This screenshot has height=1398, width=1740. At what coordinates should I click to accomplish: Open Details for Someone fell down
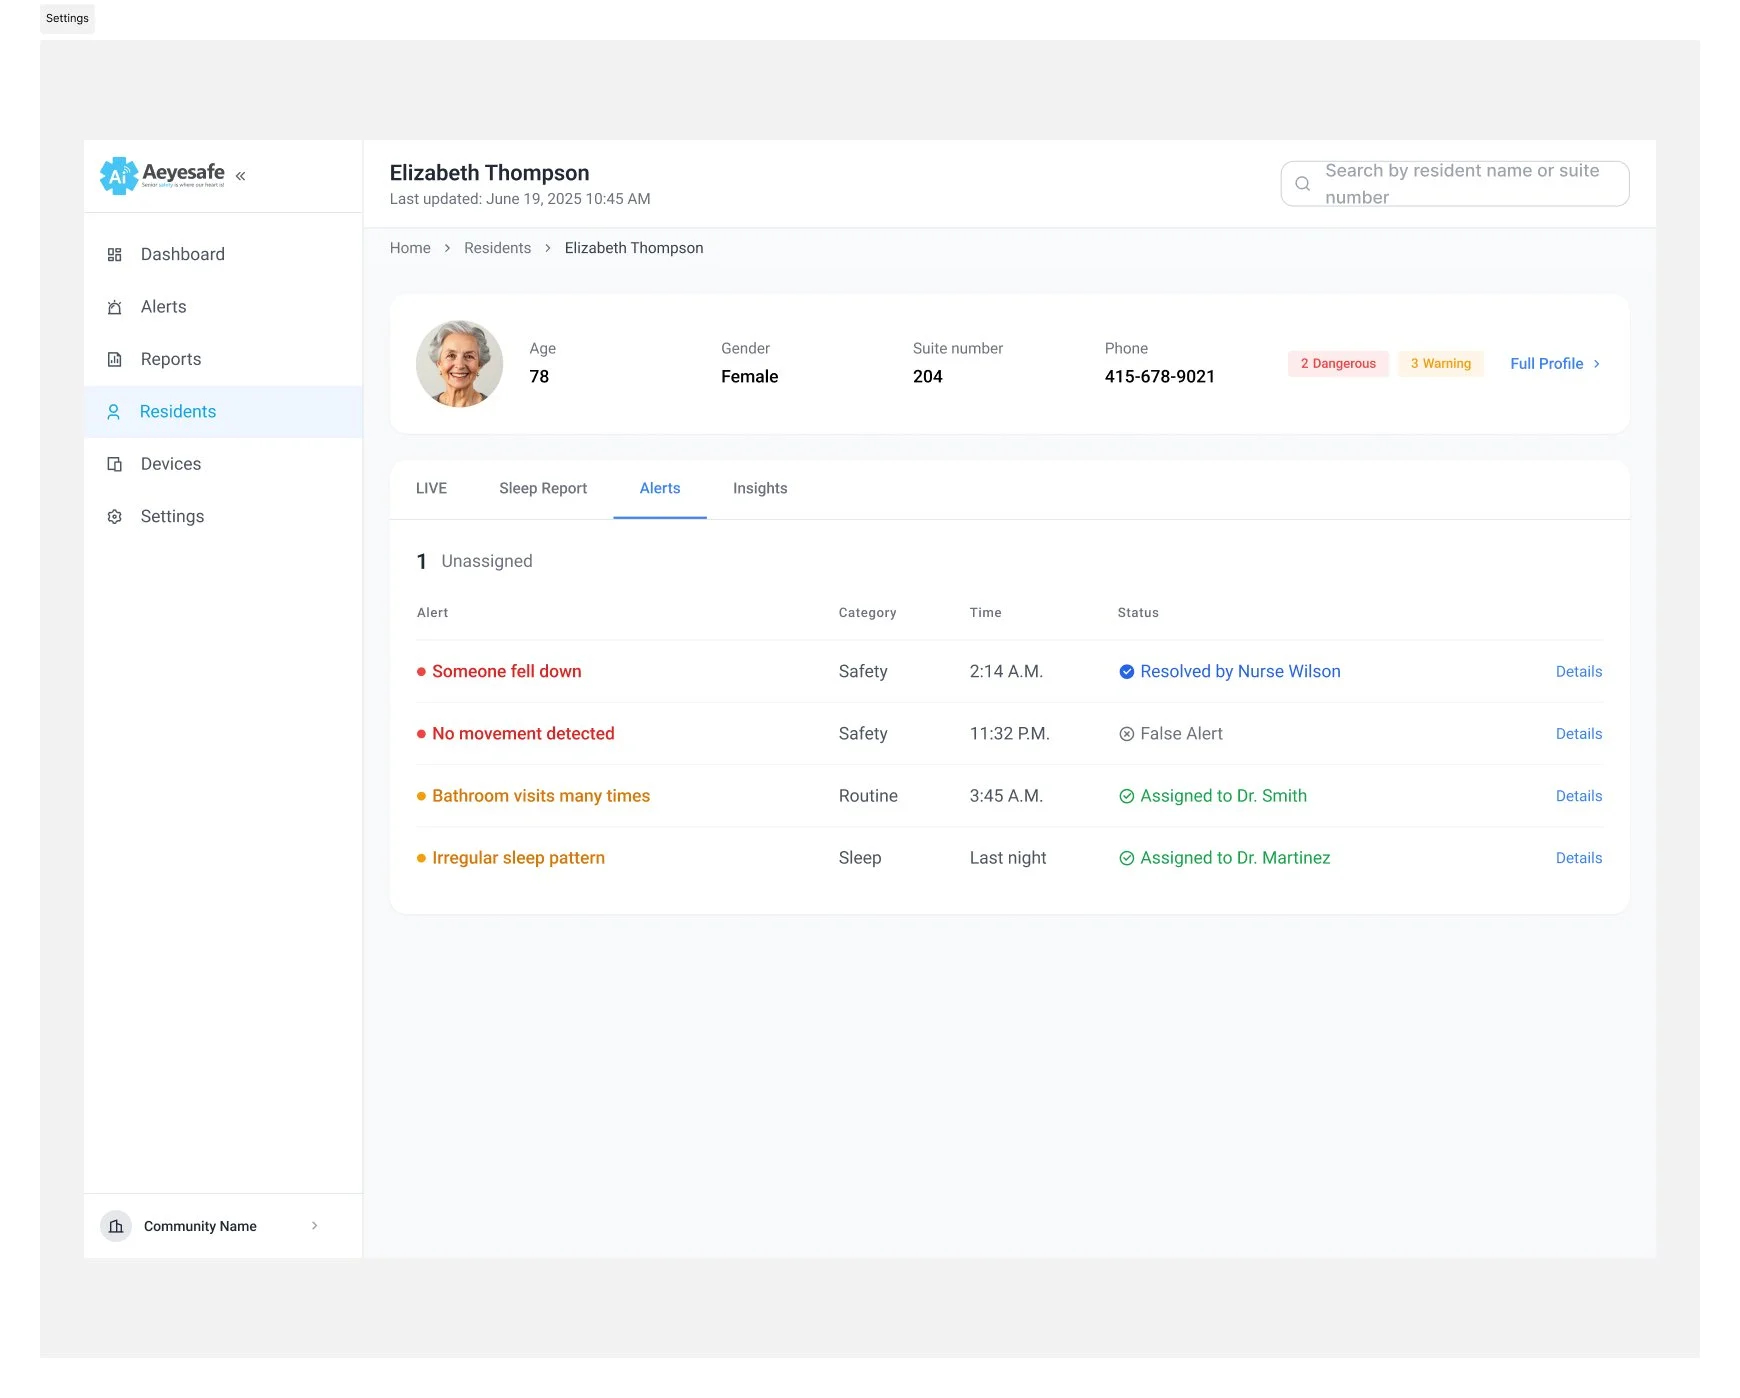tap(1579, 672)
